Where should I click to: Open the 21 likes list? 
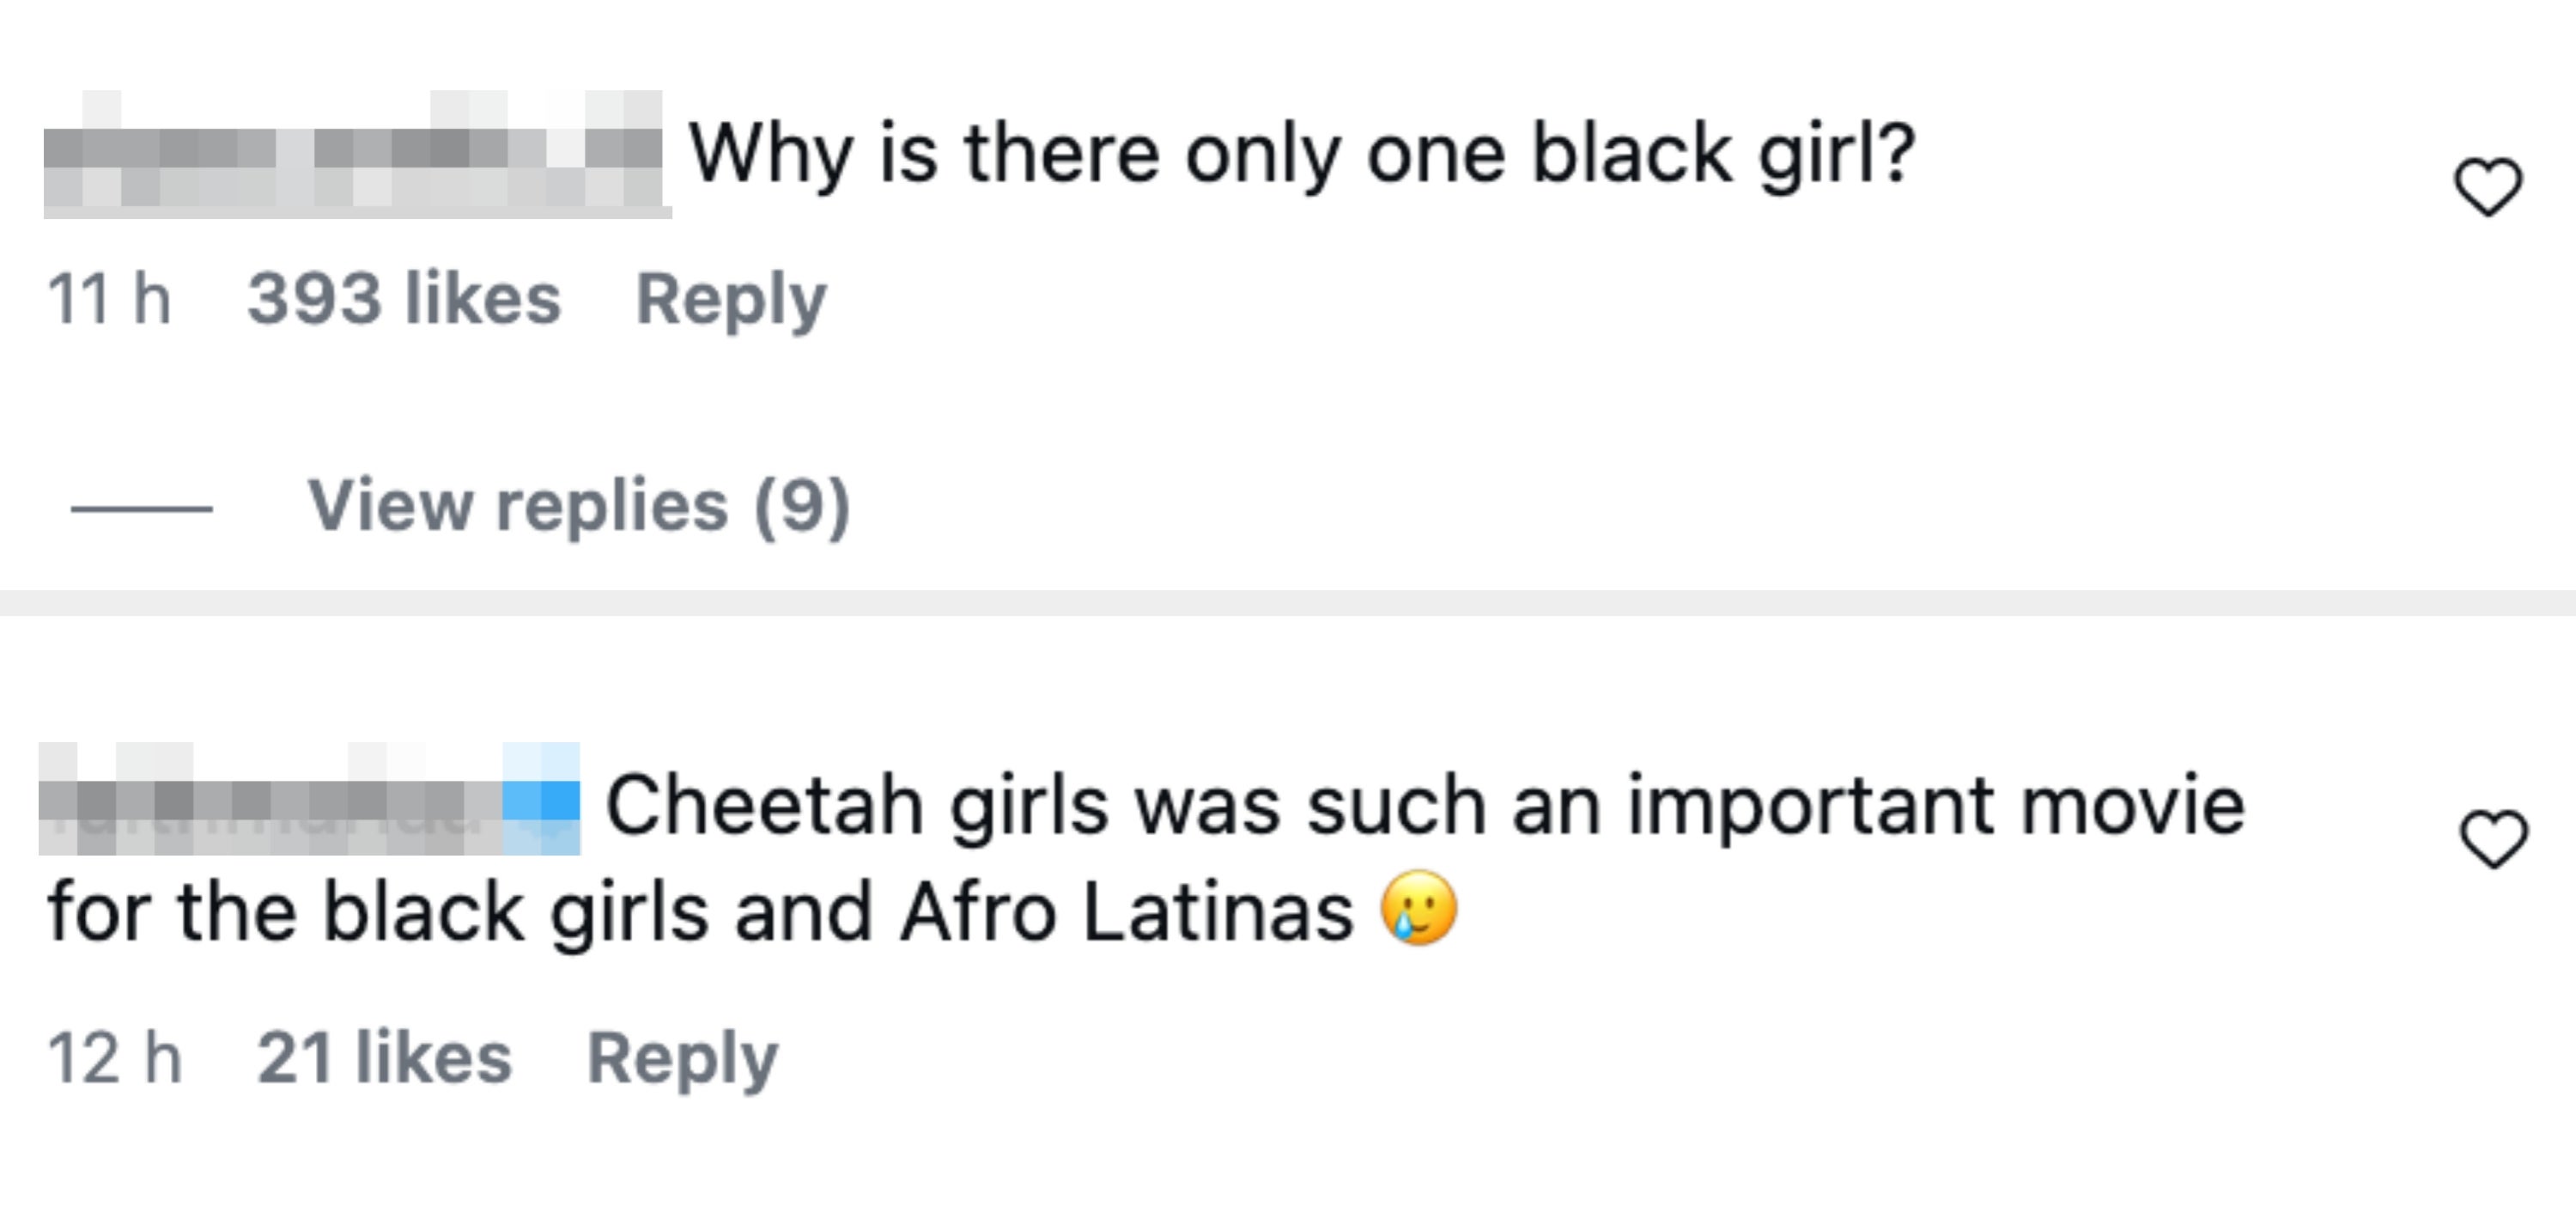[384, 1057]
